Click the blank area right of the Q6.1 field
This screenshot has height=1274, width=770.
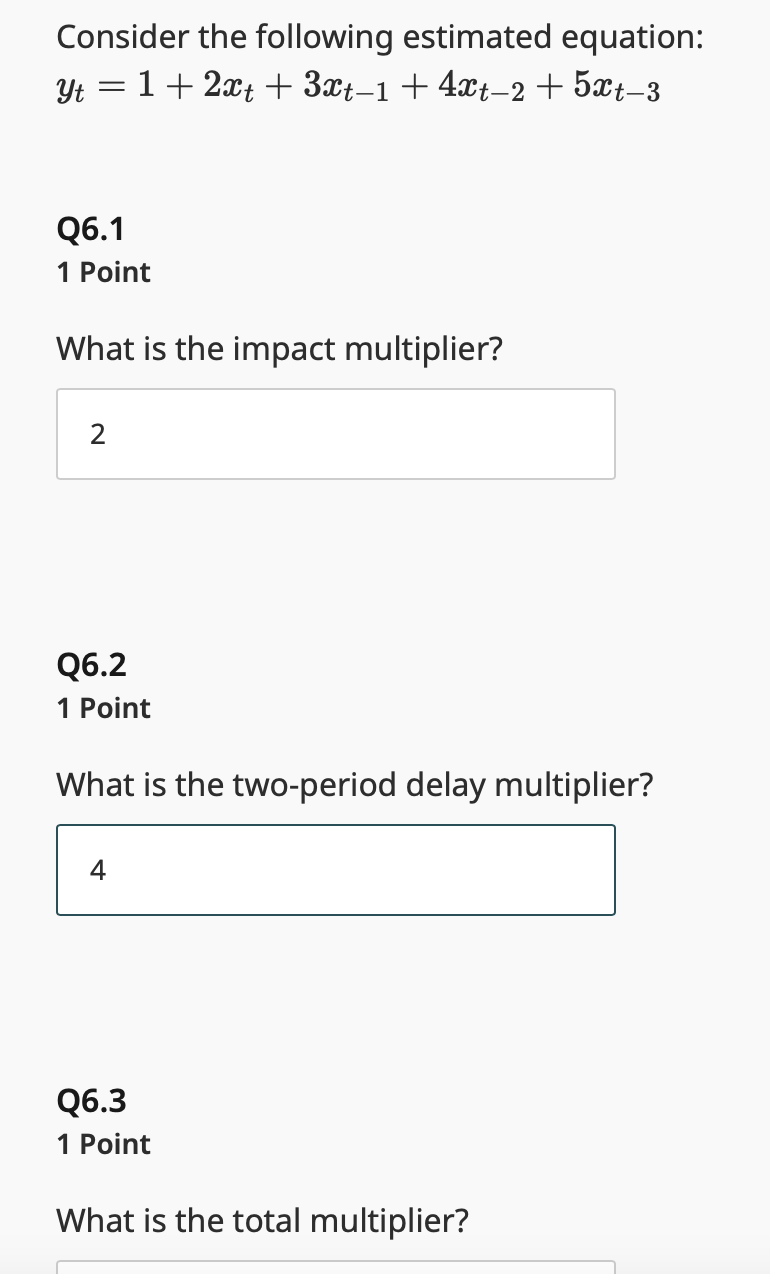pyautogui.click(x=690, y=433)
